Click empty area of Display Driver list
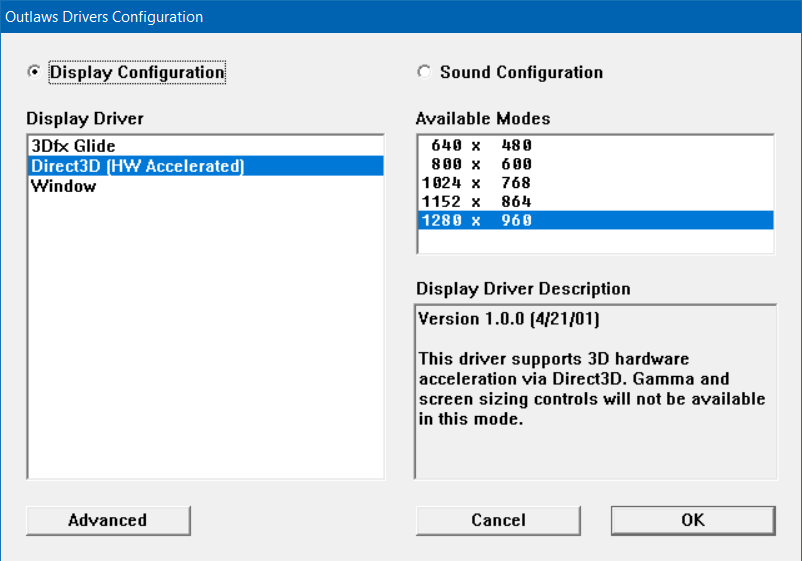The width and height of the screenshot is (802, 561). (x=205, y=340)
